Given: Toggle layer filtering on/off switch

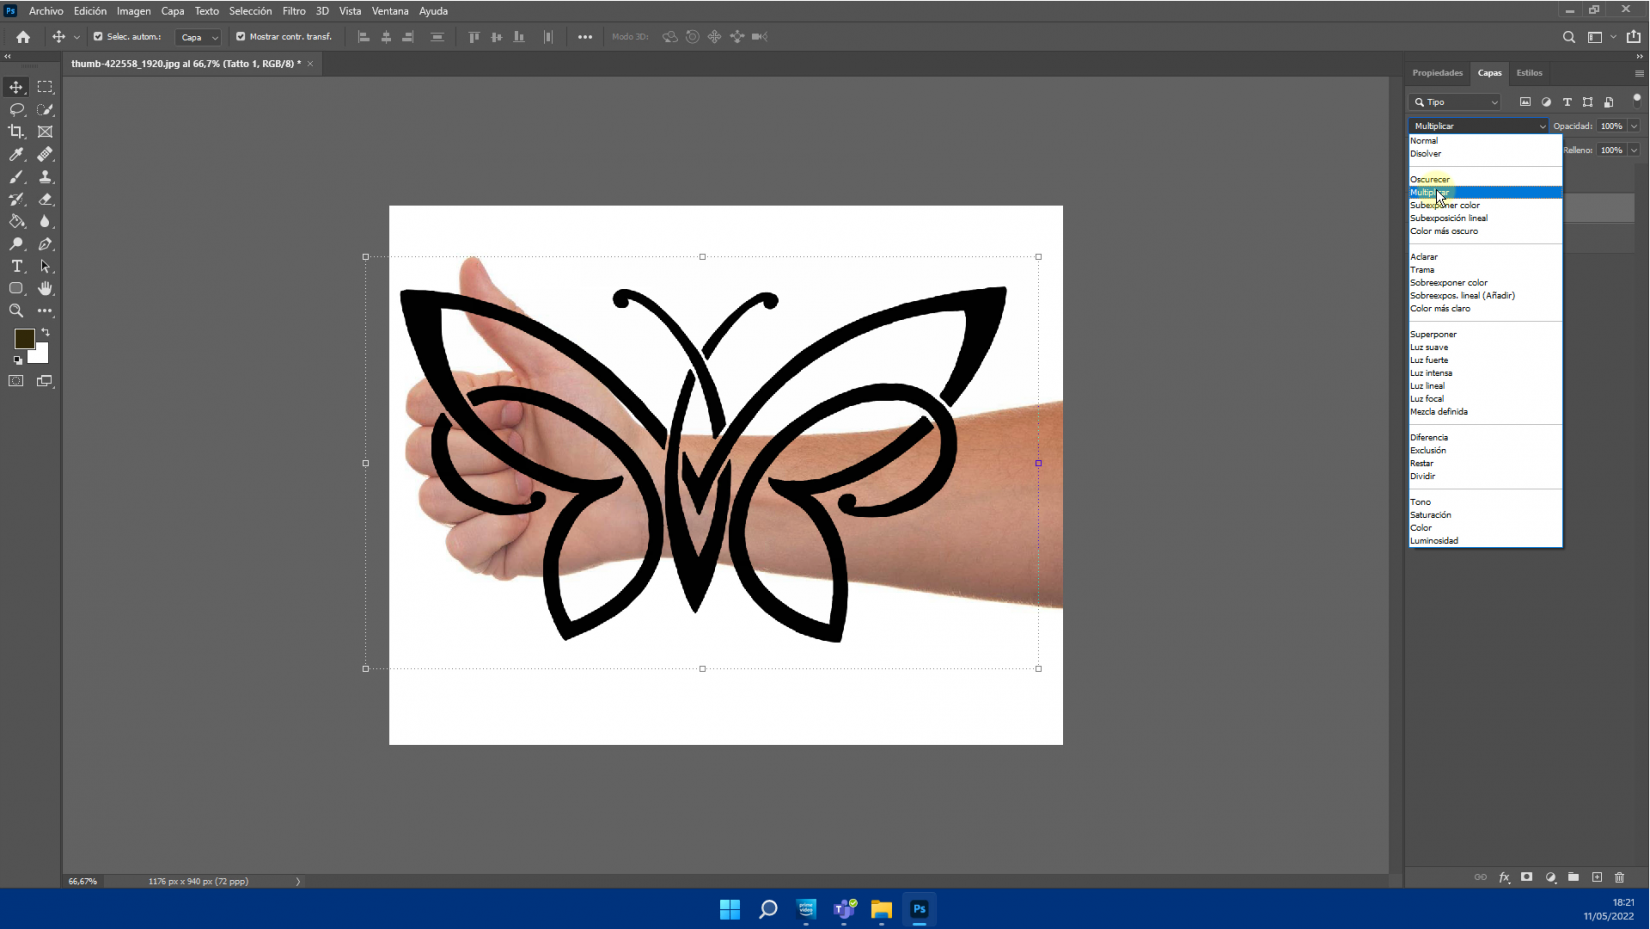Looking at the screenshot, I should pos(1637,100).
